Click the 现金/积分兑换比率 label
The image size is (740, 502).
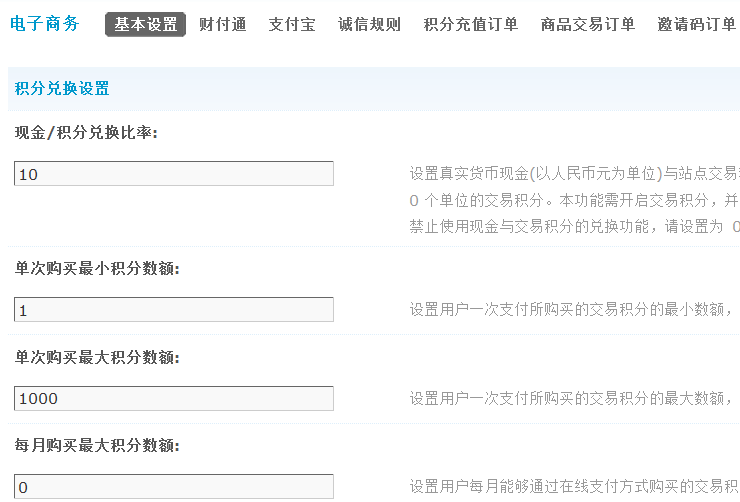[x=86, y=133]
